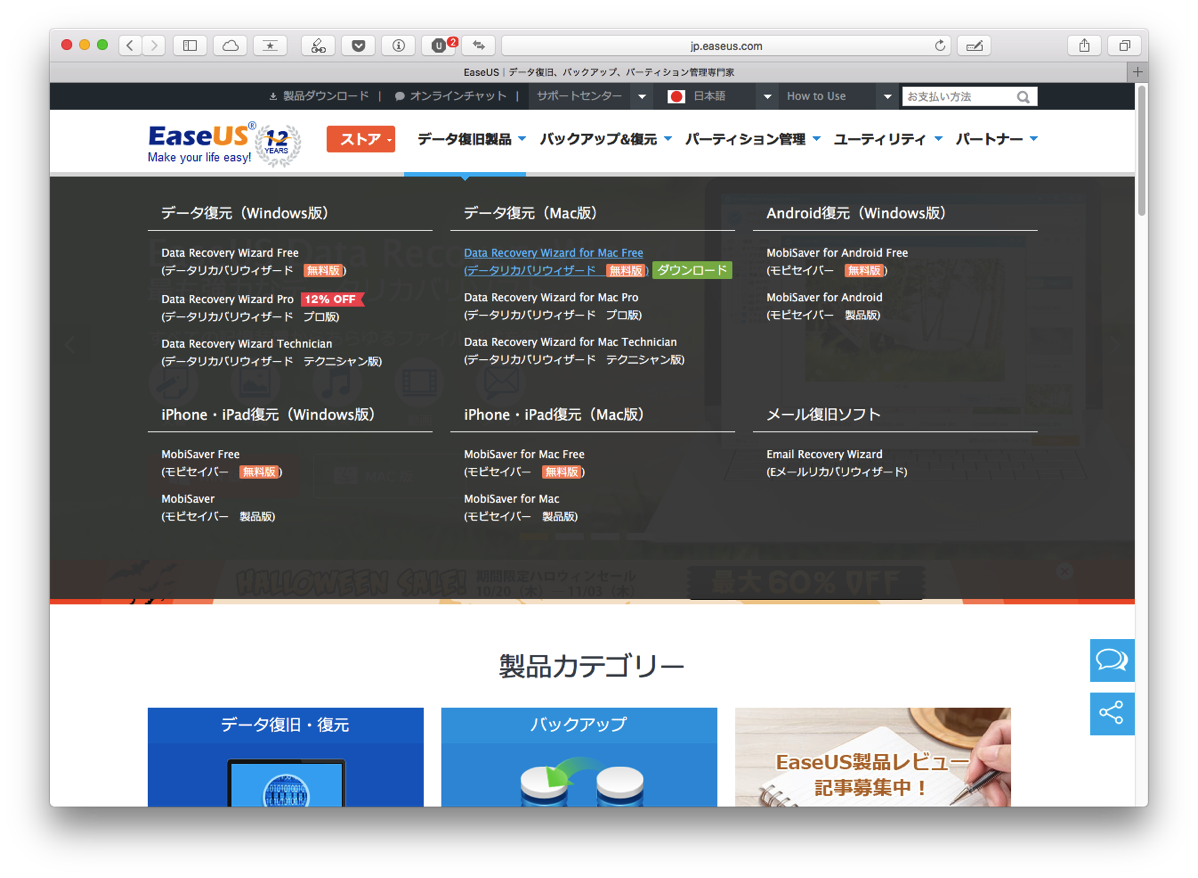The width and height of the screenshot is (1198, 878).
Task: Open the ユーティリティ menu
Action: coord(888,139)
